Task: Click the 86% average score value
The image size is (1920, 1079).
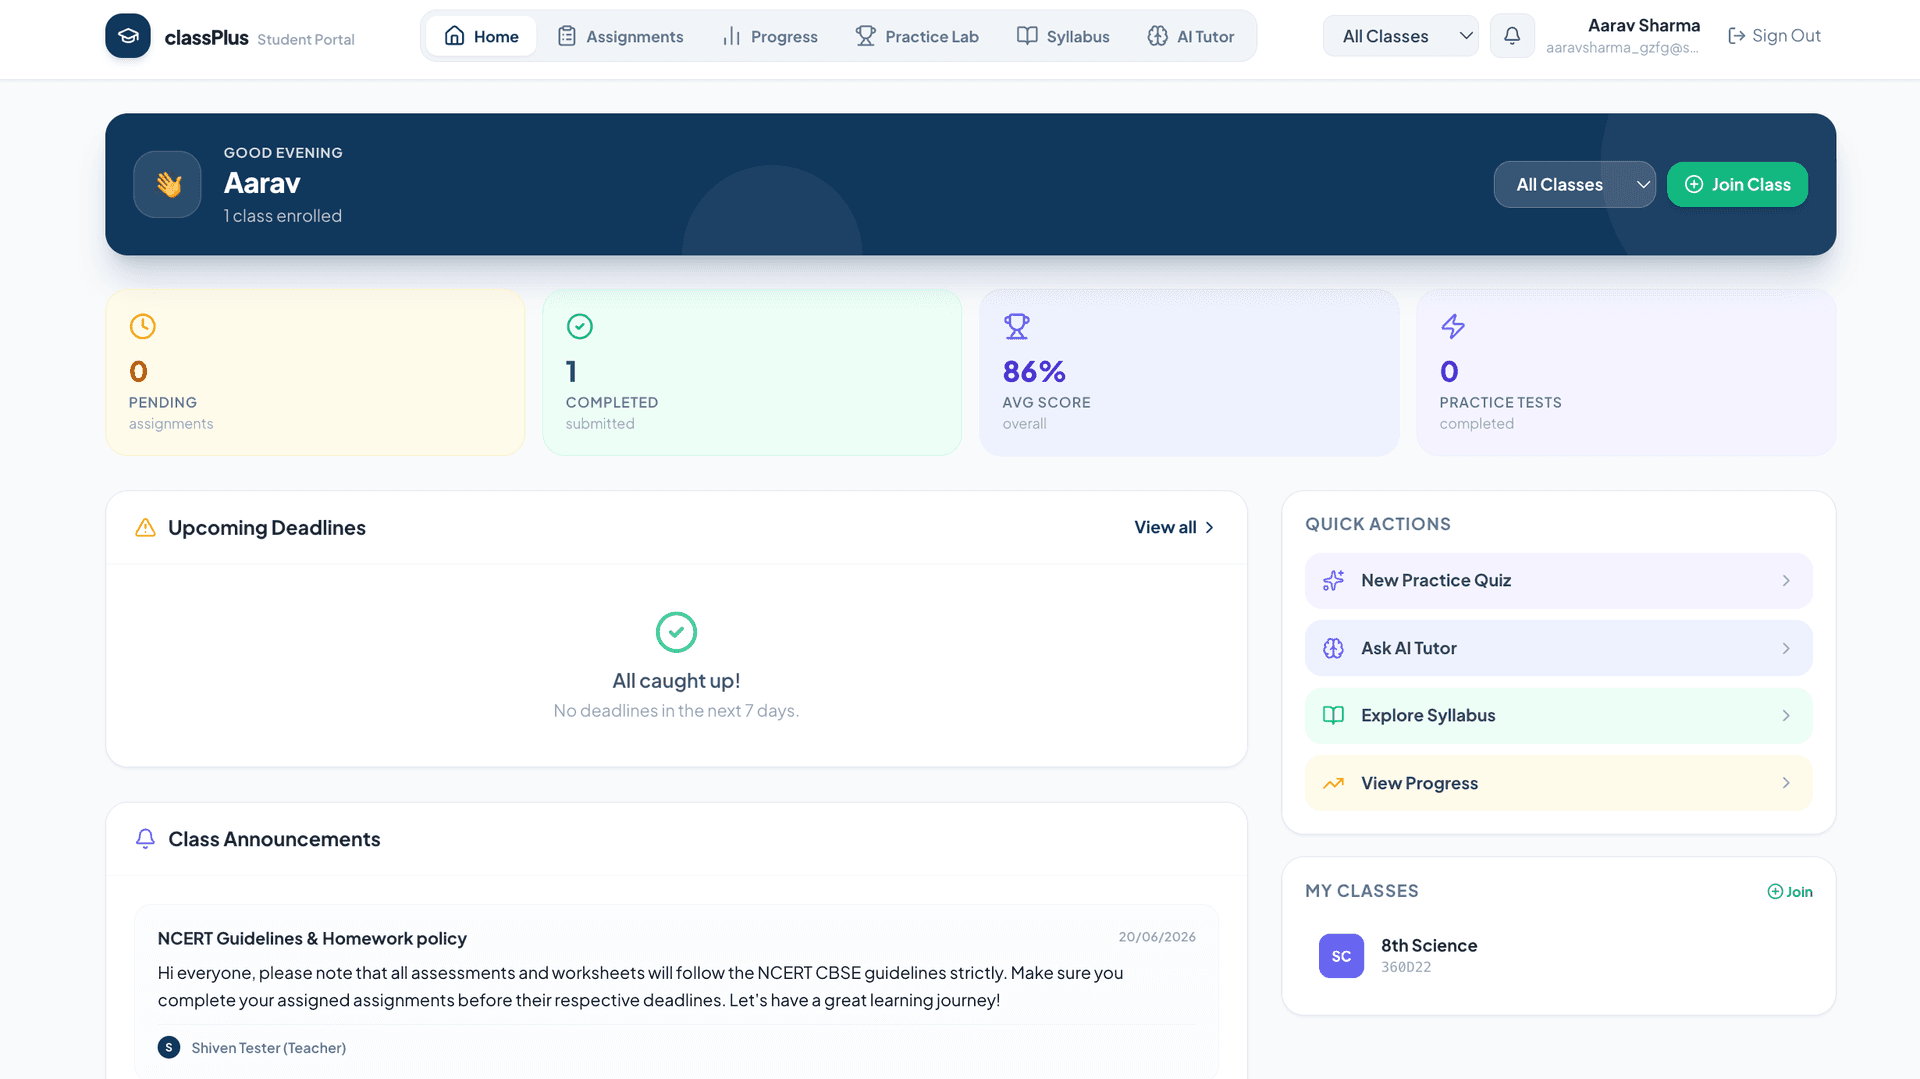Action: point(1034,372)
